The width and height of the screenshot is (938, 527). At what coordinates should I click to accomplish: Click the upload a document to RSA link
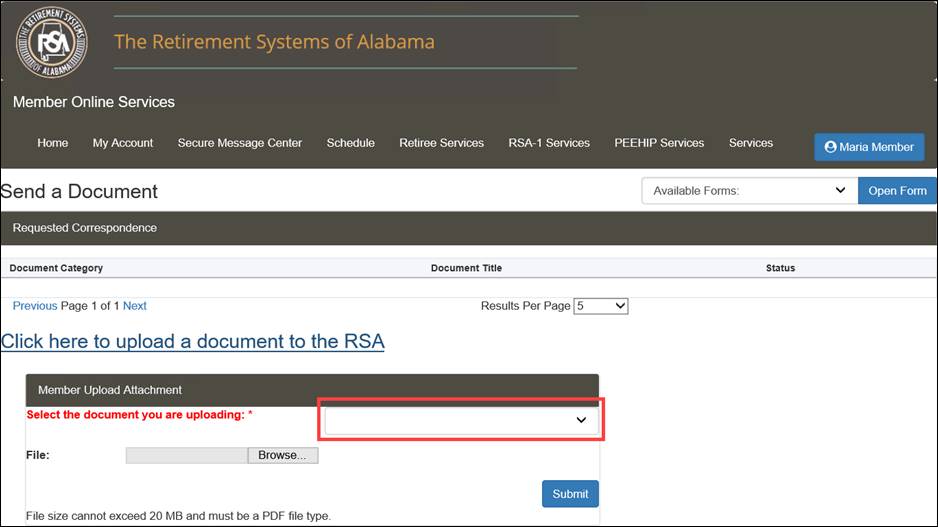pos(193,342)
